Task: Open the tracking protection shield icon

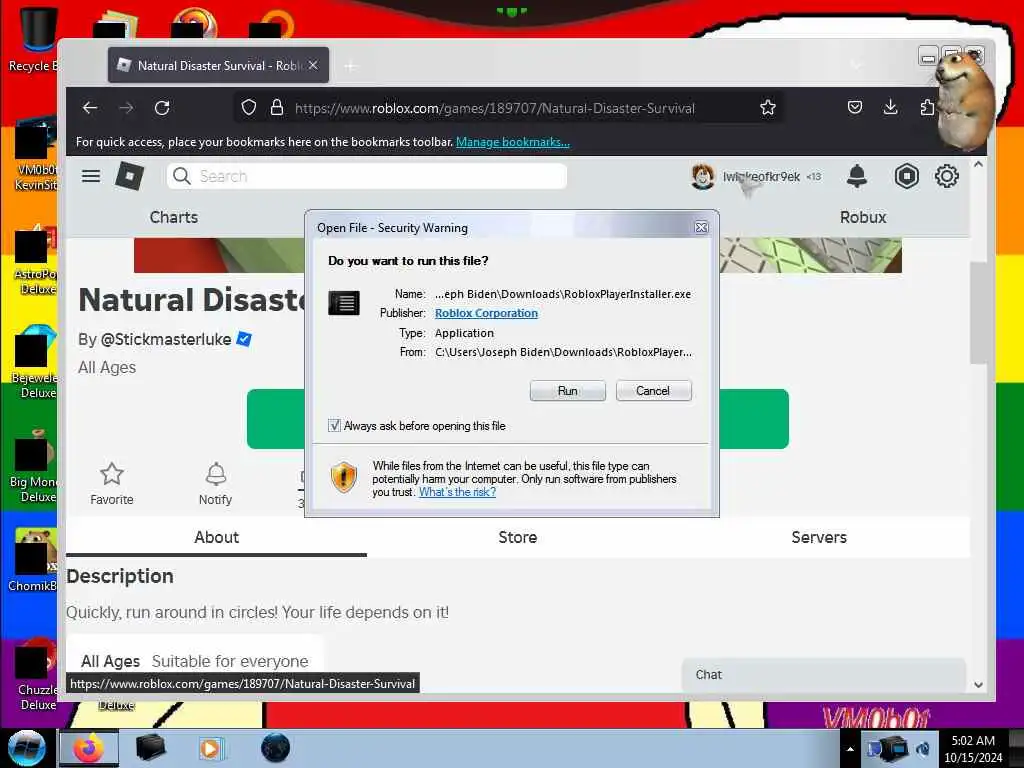Action: (x=248, y=108)
